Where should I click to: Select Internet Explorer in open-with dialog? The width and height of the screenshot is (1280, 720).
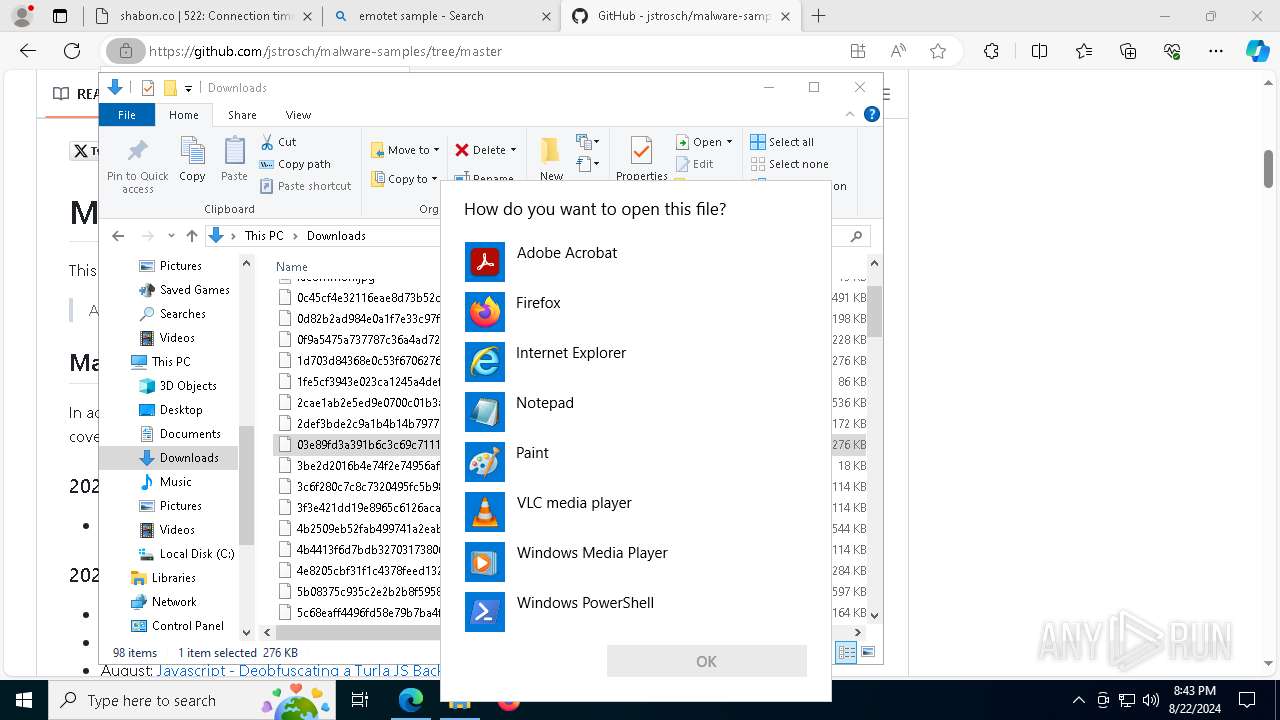(636, 362)
